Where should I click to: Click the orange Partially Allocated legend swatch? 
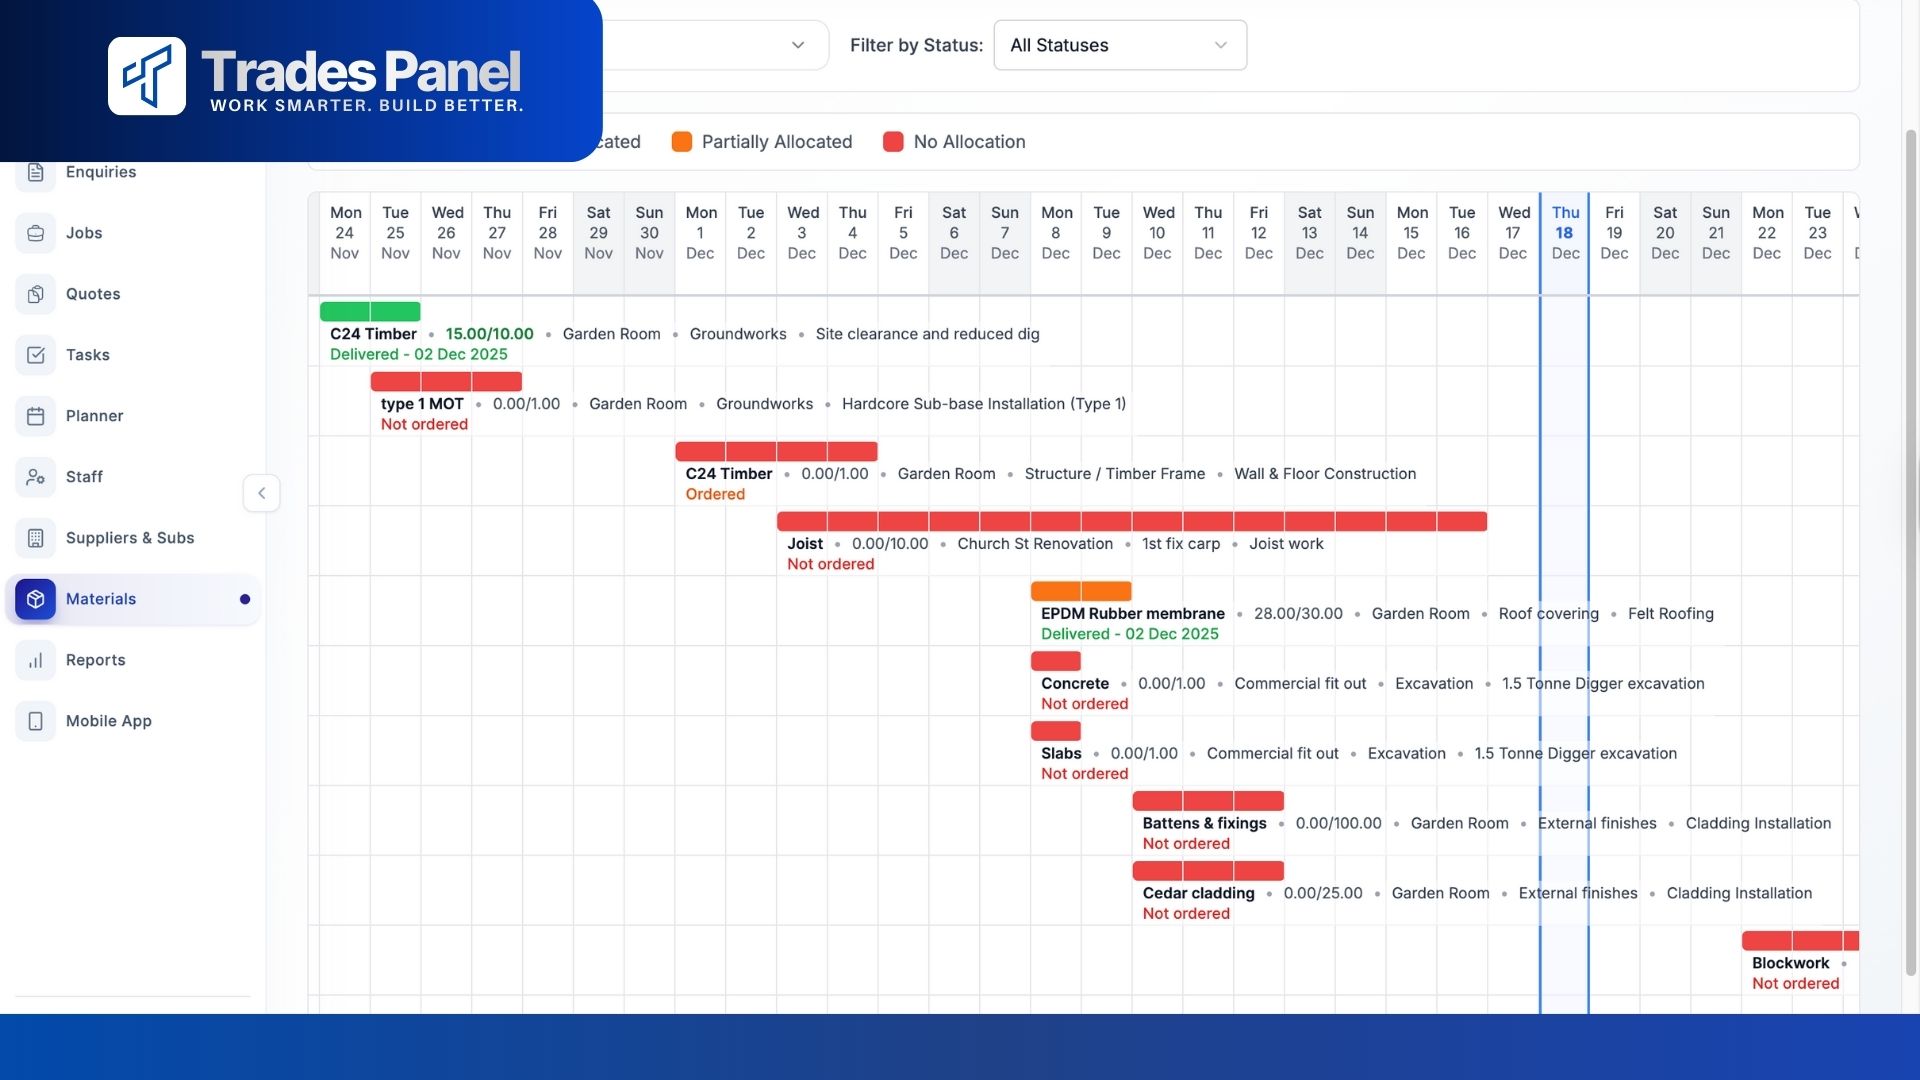pyautogui.click(x=681, y=142)
